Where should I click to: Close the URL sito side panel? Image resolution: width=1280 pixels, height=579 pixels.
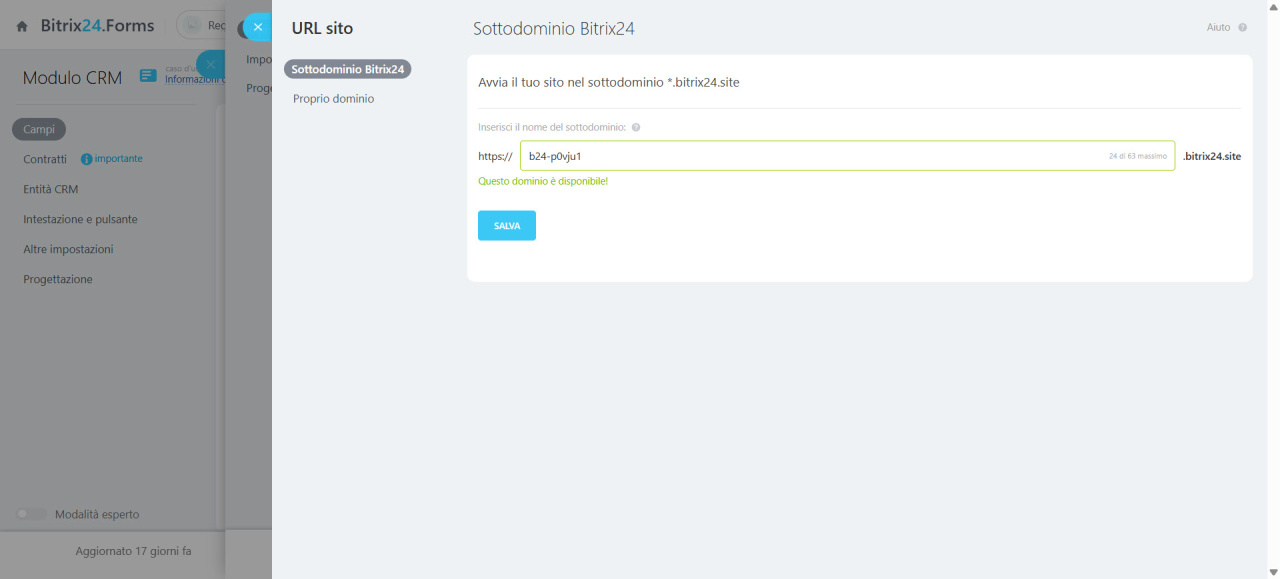(258, 27)
